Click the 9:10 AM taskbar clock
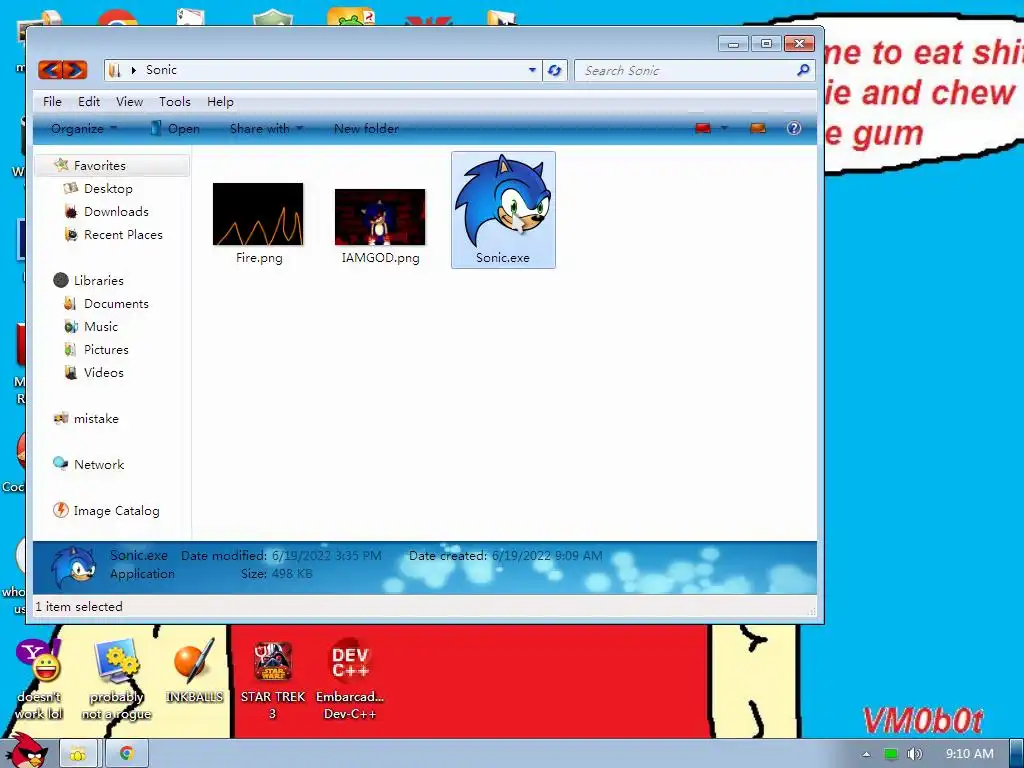The width and height of the screenshot is (1024, 768). tap(970, 754)
